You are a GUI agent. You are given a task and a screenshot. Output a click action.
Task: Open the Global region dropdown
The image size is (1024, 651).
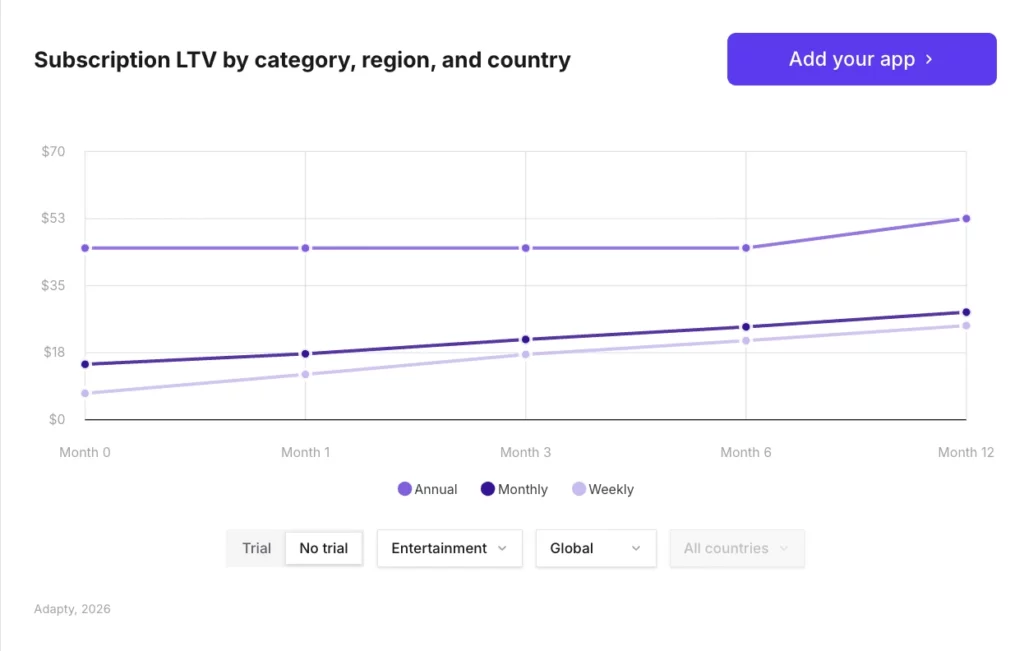596,548
